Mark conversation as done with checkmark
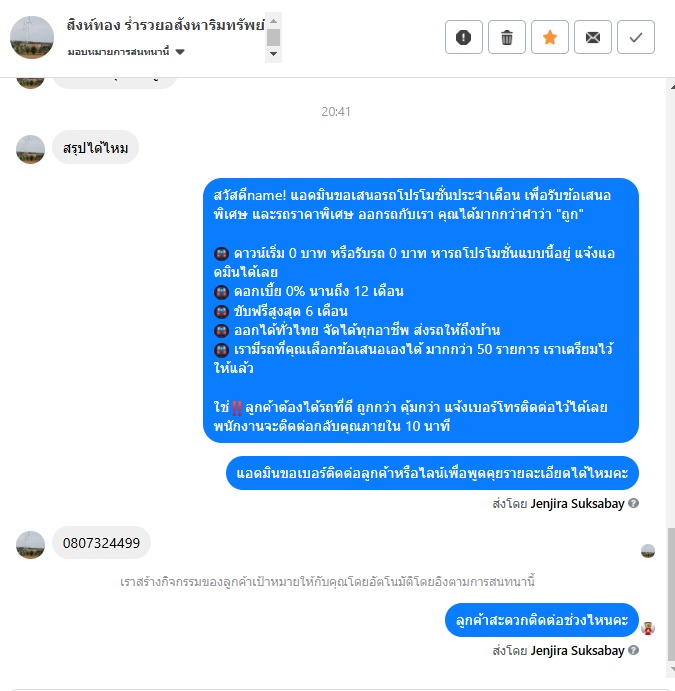The image size is (675, 691). [636, 37]
